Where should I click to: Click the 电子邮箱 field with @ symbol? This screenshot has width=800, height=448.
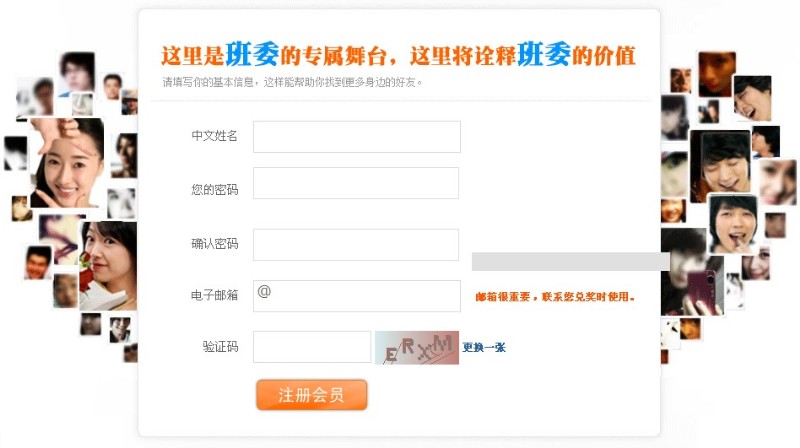tap(357, 296)
